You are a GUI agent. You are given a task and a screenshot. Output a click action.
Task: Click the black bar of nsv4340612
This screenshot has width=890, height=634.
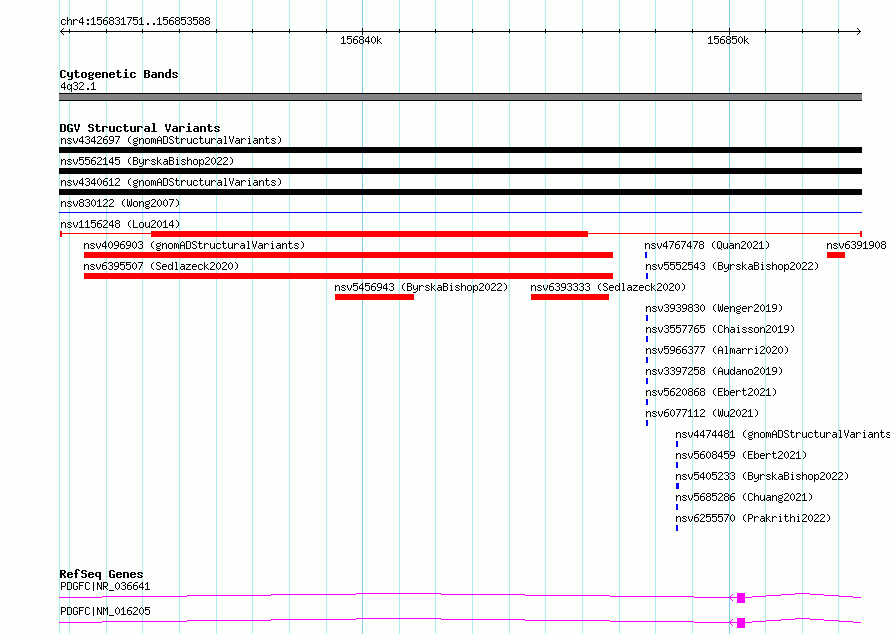[460, 192]
